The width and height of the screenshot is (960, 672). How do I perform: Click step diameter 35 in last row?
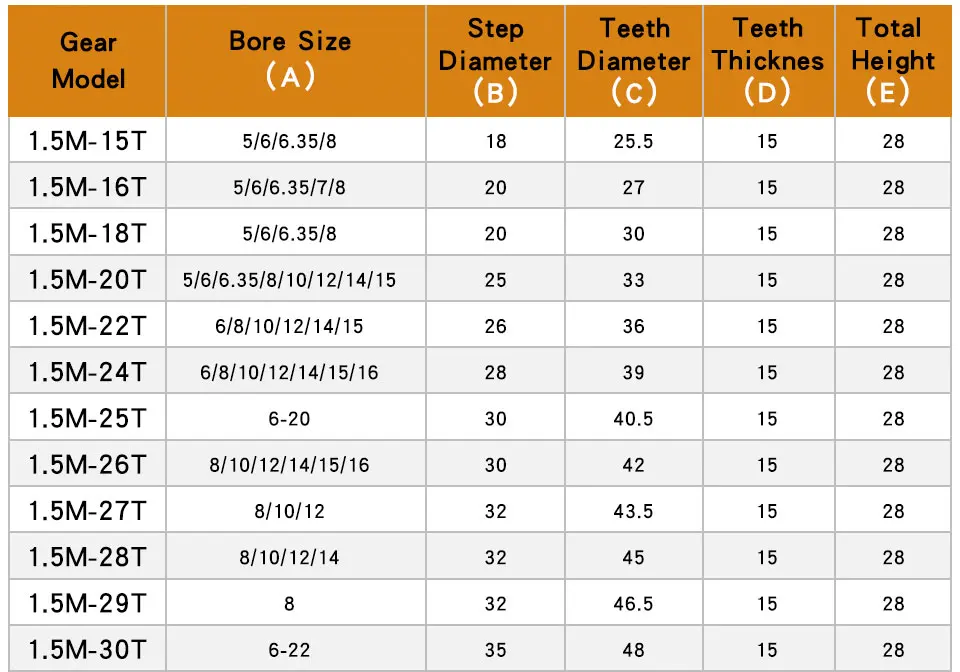point(495,649)
